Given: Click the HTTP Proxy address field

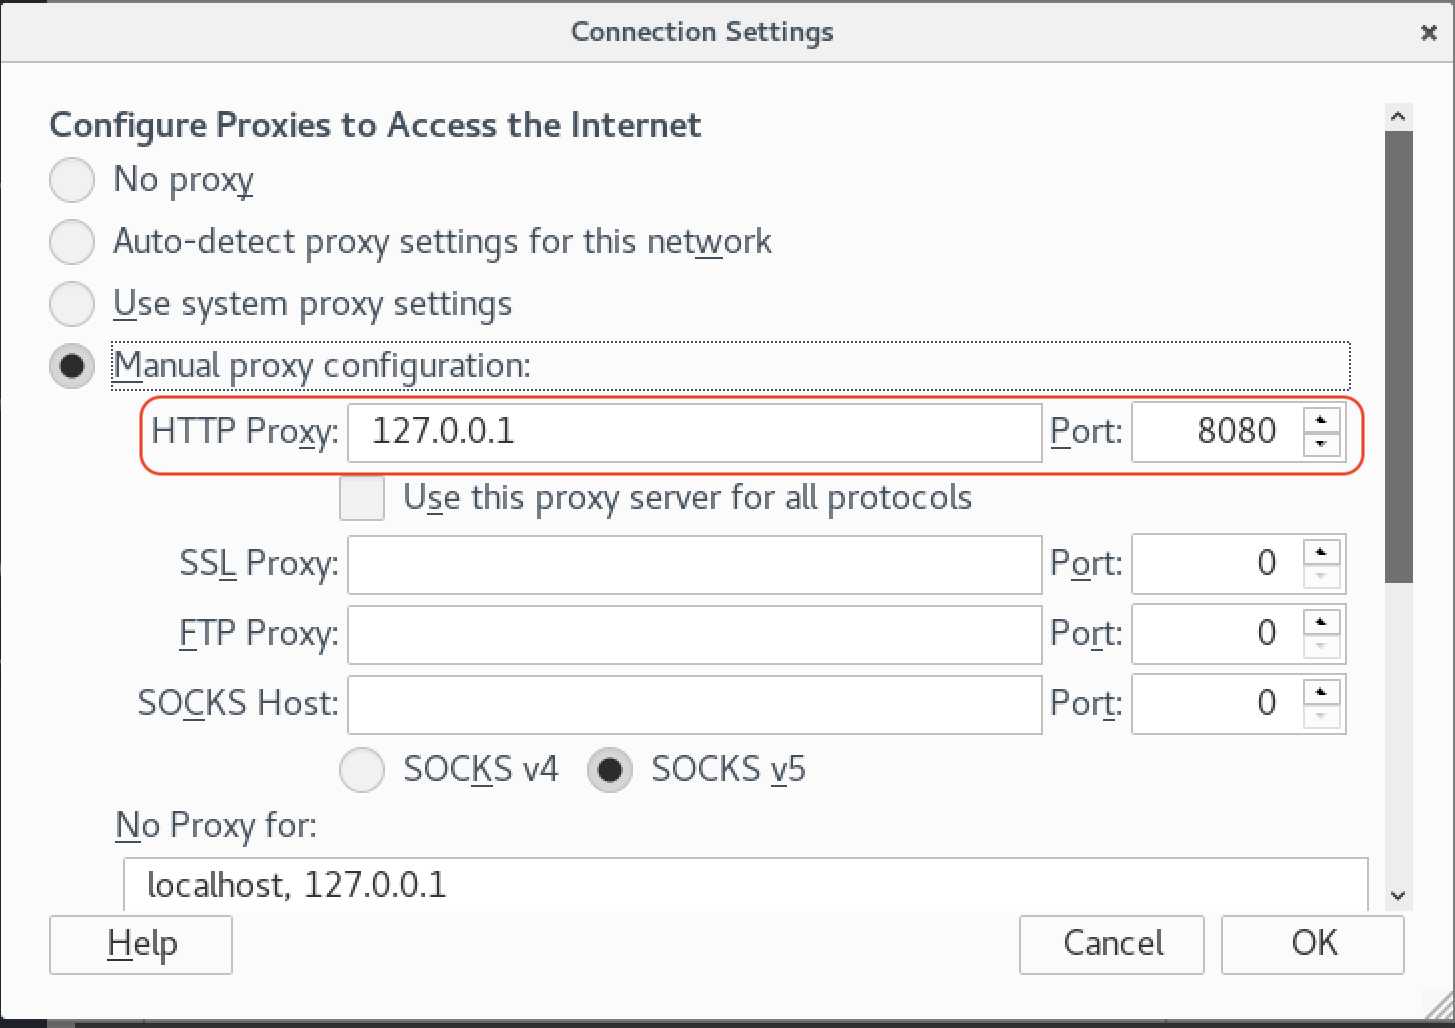Looking at the screenshot, I should tap(694, 432).
